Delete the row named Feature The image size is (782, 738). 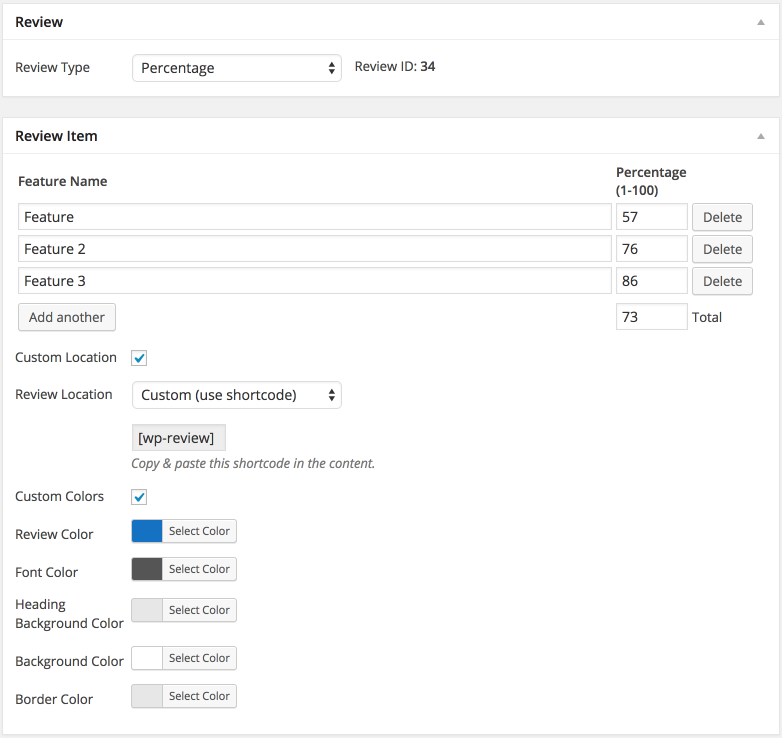point(722,217)
